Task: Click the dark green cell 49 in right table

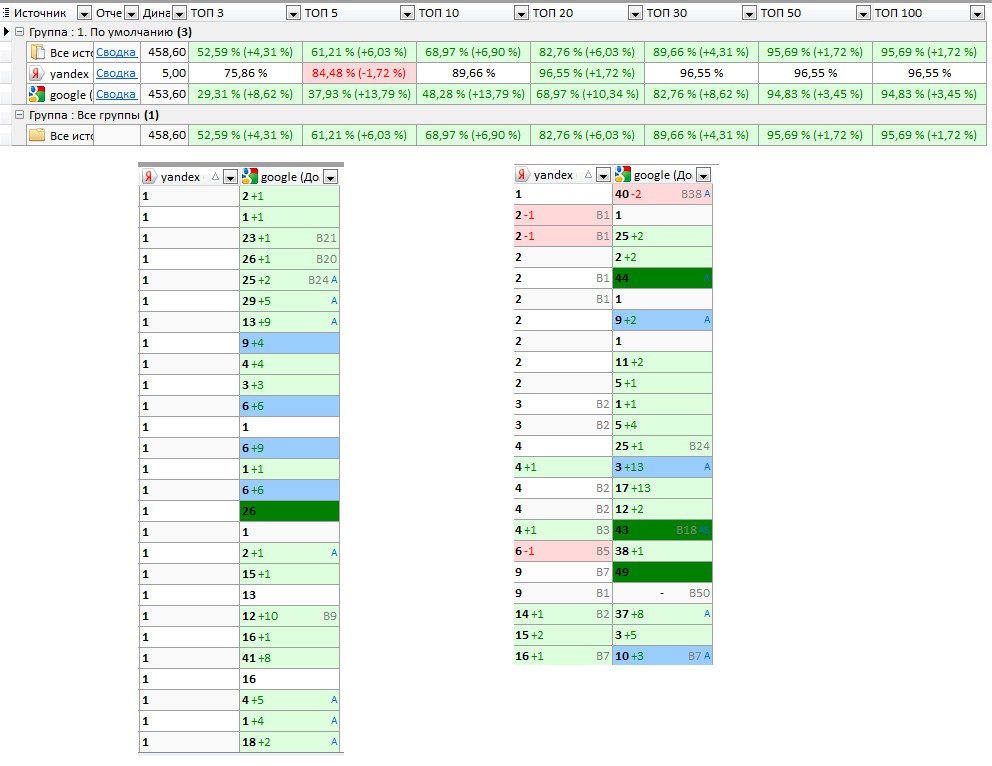Action: 662,572
